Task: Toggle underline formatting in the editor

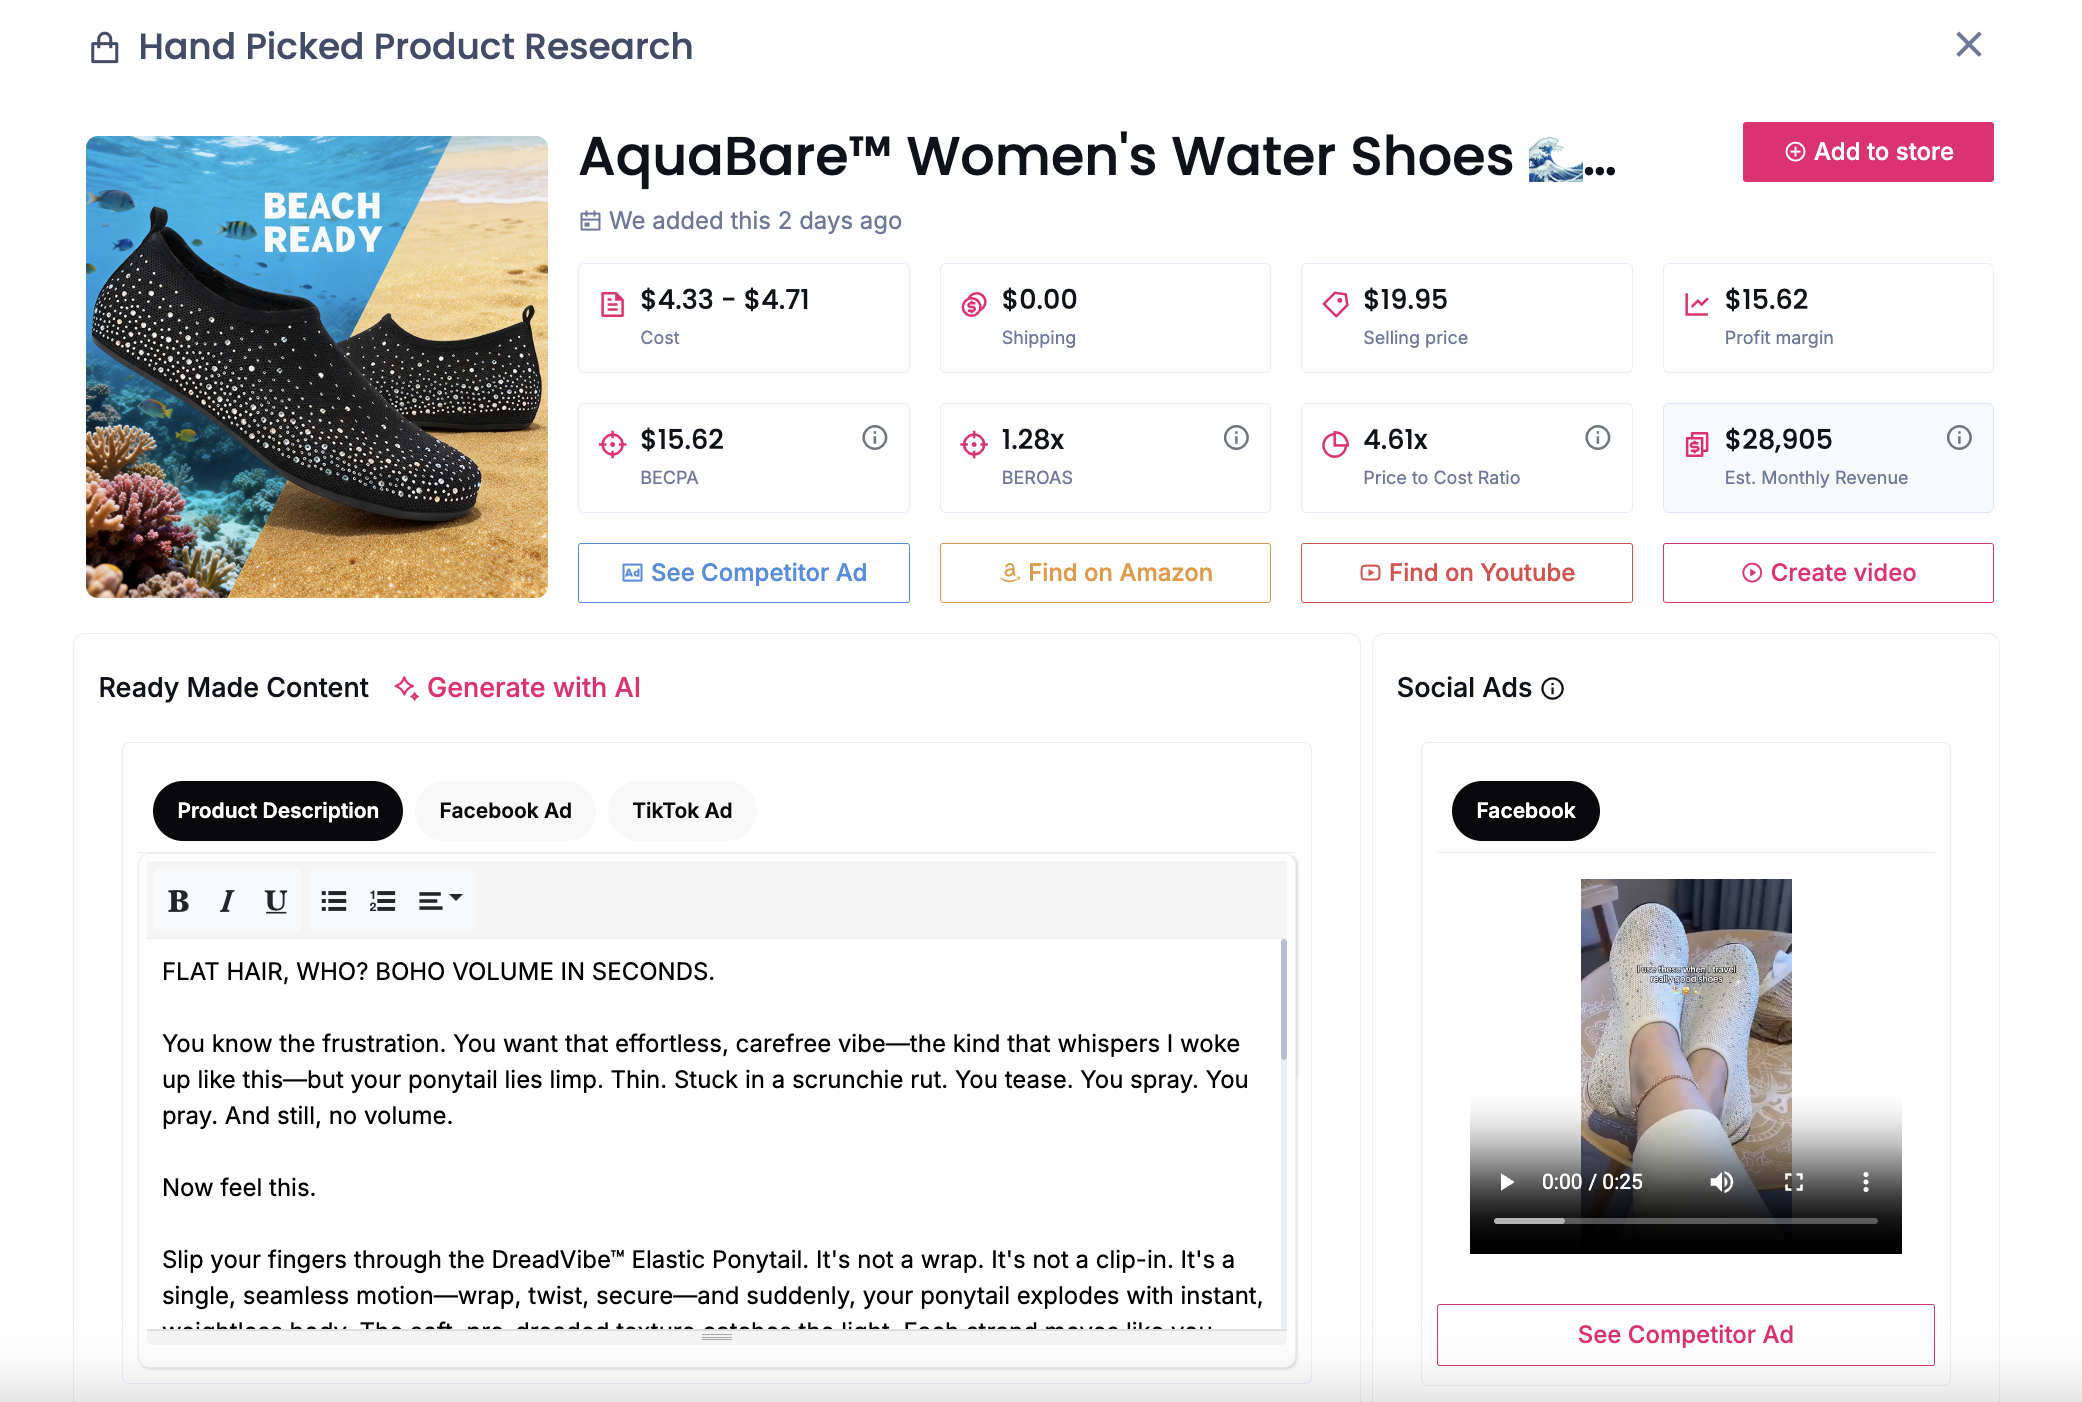Action: [x=276, y=901]
